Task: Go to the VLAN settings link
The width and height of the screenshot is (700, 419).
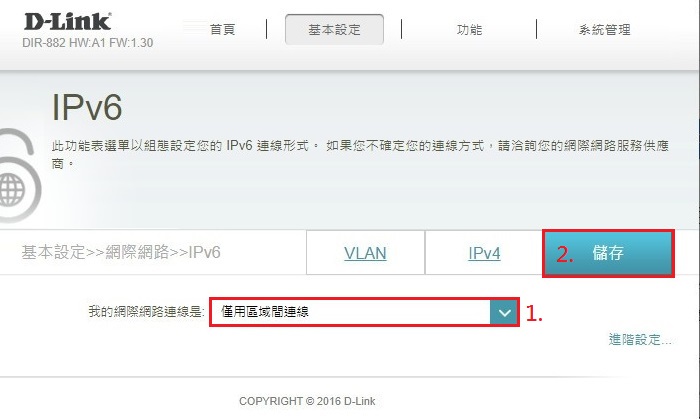Action: [x=365, y=253]
